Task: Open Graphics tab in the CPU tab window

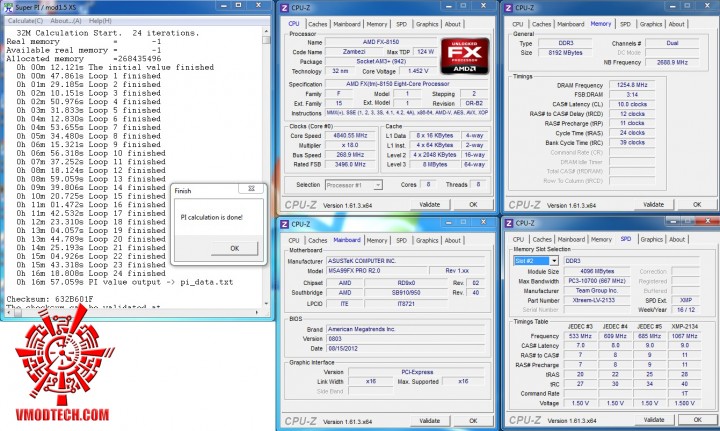Action: click(x=427, y=24)
